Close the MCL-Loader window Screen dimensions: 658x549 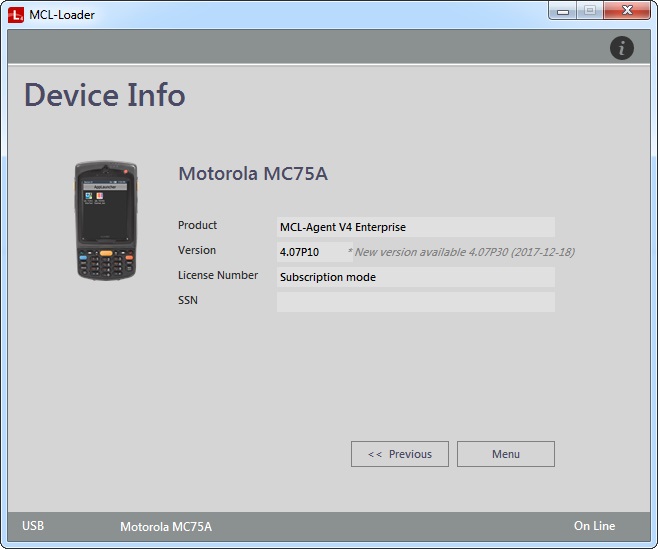(x=627, y=10)
